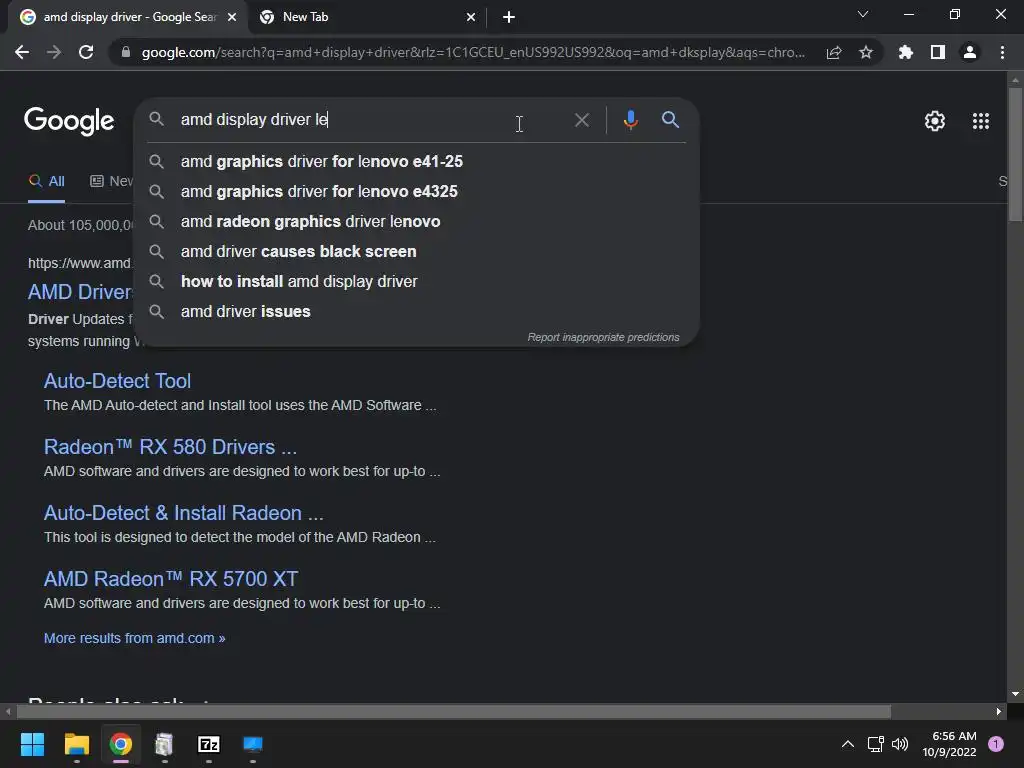This screenshot has height=768, width=1024.
Task: Open the network status tray icon
Action: click(875, 744)
